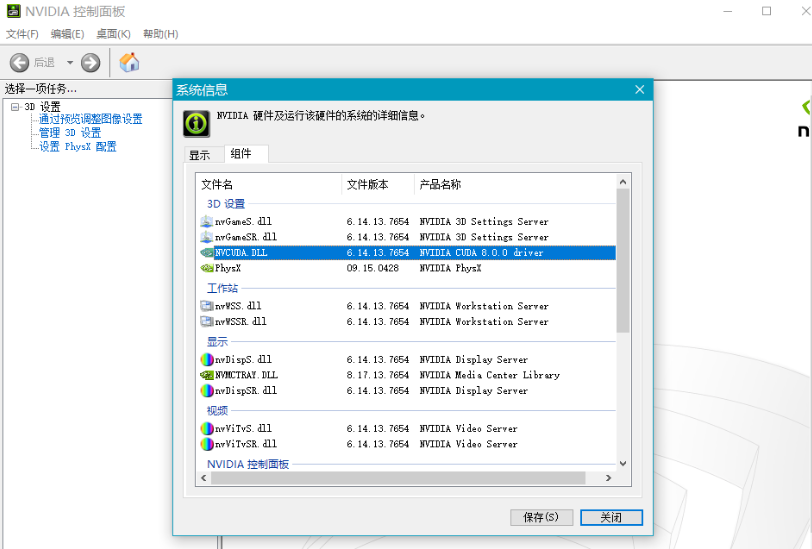Viewport: 812px width, 549px height.
Task: Open 管理 3D 设置 link
Action: point(70,133)
